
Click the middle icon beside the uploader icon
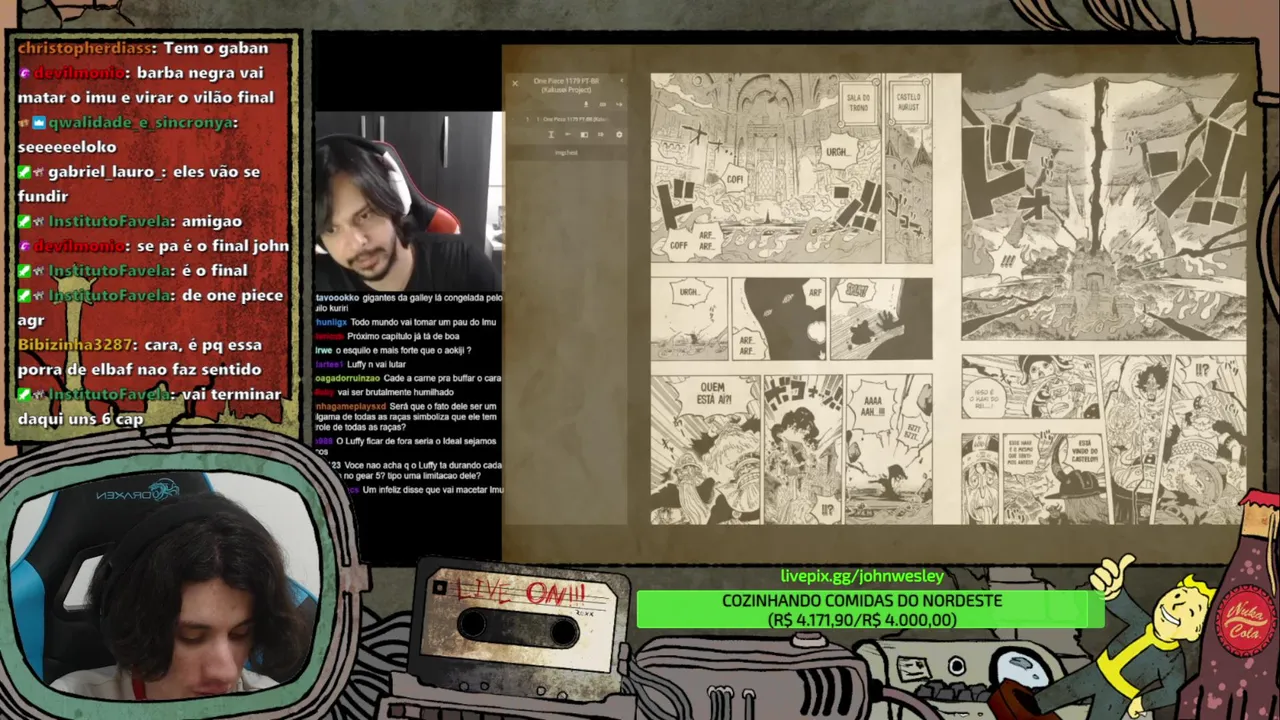pos(603,104)
